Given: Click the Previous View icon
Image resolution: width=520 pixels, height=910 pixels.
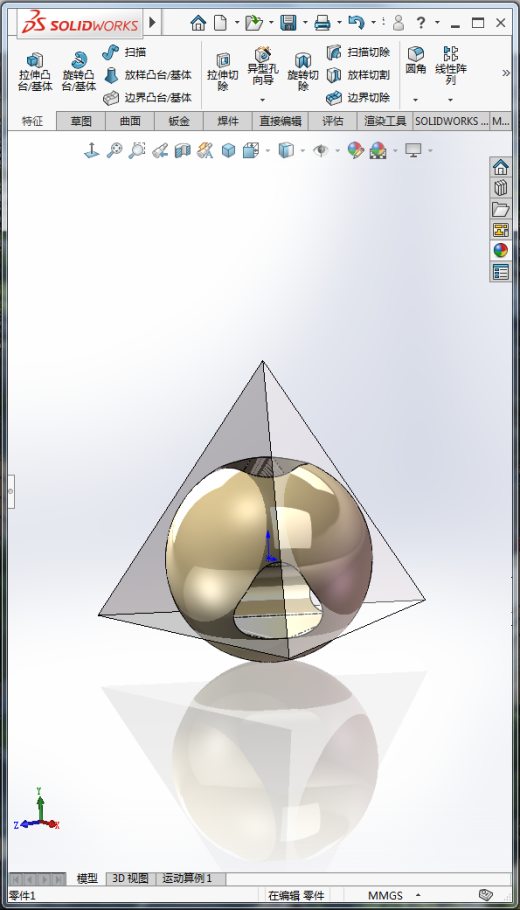Looking at the screenshot, I should (x=160, y=151).
